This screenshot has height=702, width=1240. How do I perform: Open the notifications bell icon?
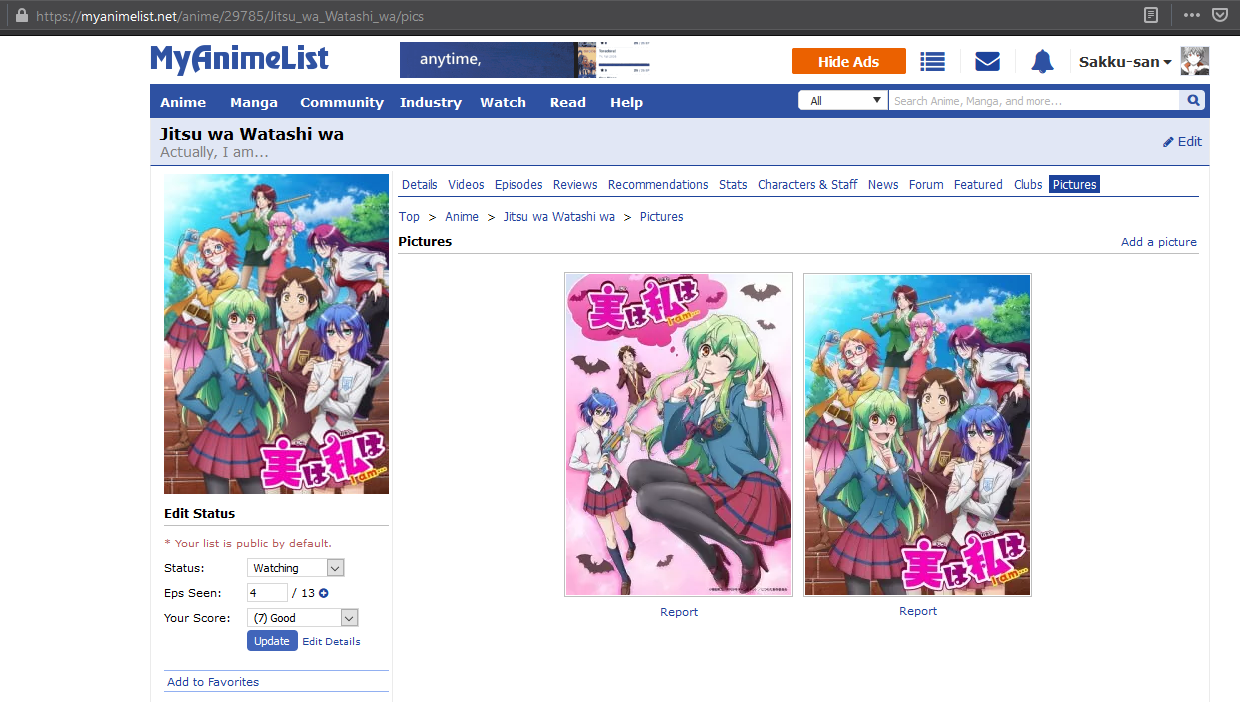click(1042, 62)
